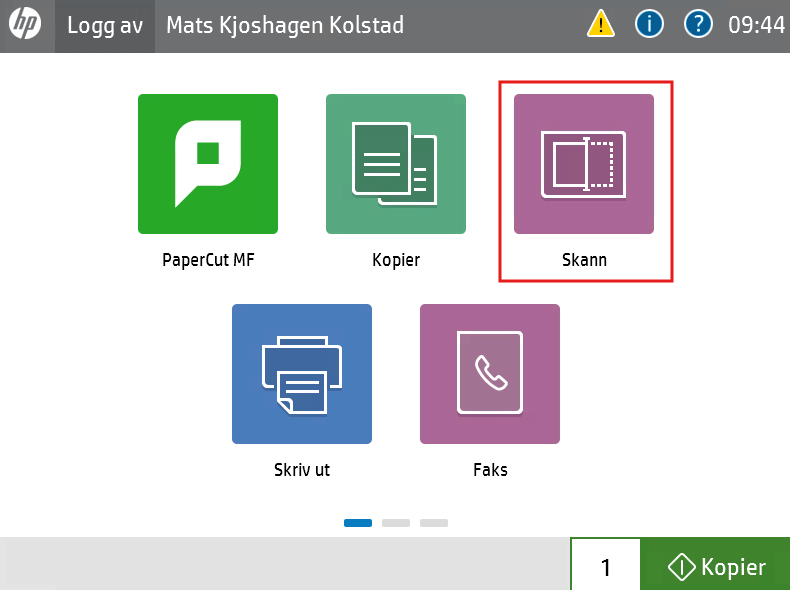Tap the HP logo home icon
The width and height of the screenshot is (790, 590).
[x=25, y=24]
